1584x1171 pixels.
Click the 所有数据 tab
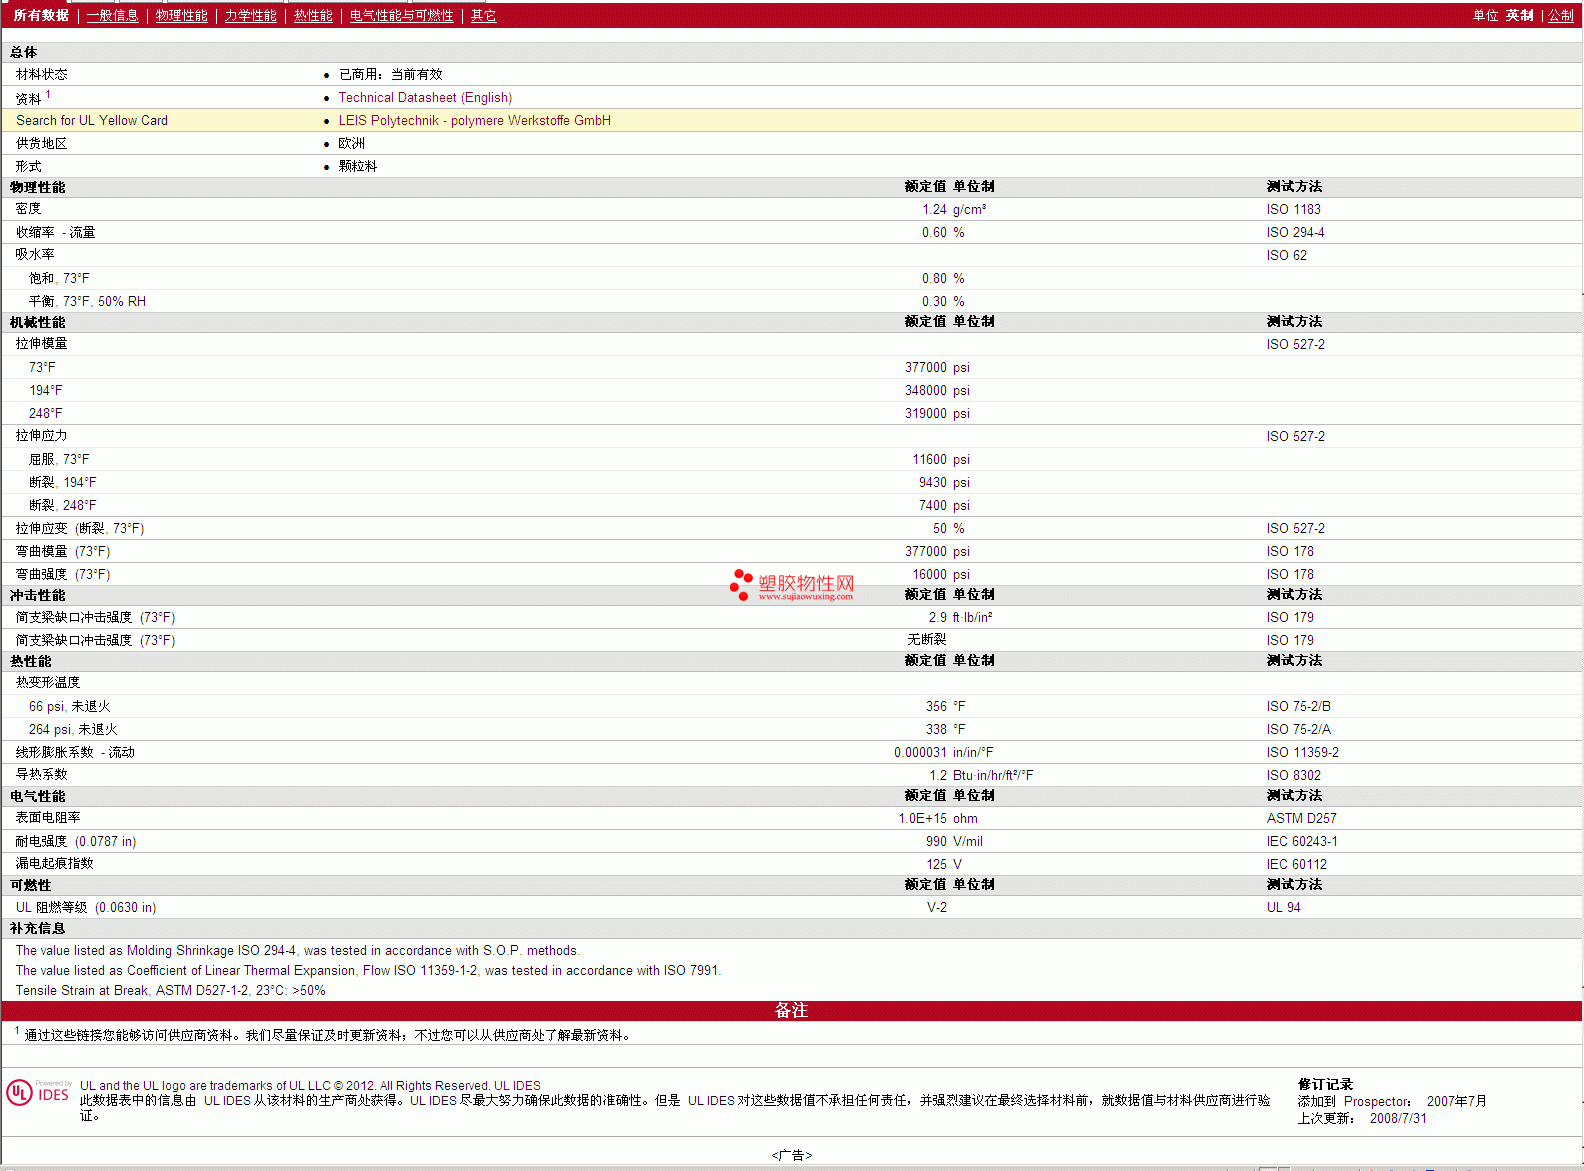tap(41, 16)
